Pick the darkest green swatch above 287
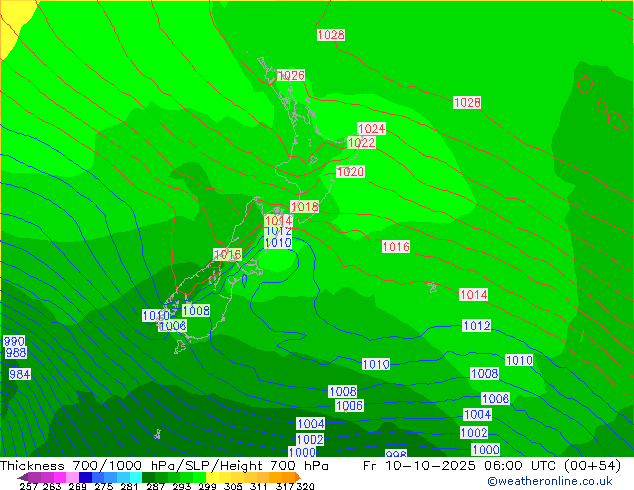 (148, 477)
